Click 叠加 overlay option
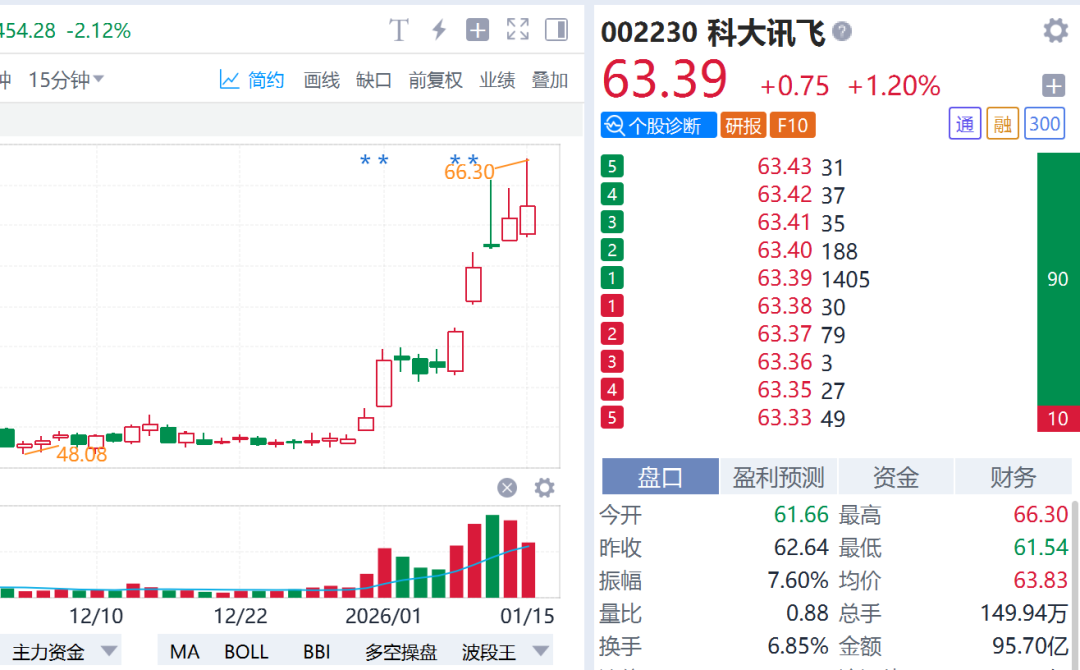Image resolution: width=1080 pixels, height=670 pixels. [550, 80]
